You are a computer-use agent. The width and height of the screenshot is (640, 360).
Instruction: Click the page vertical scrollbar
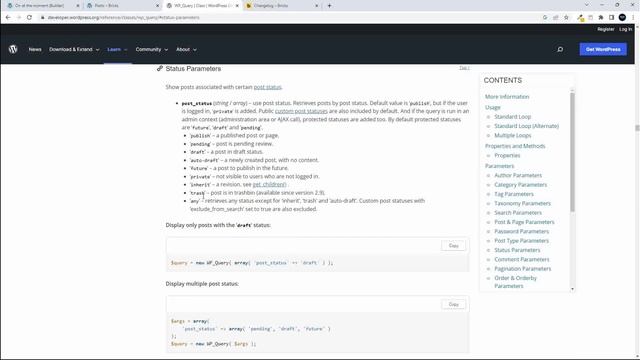point(637,128)
